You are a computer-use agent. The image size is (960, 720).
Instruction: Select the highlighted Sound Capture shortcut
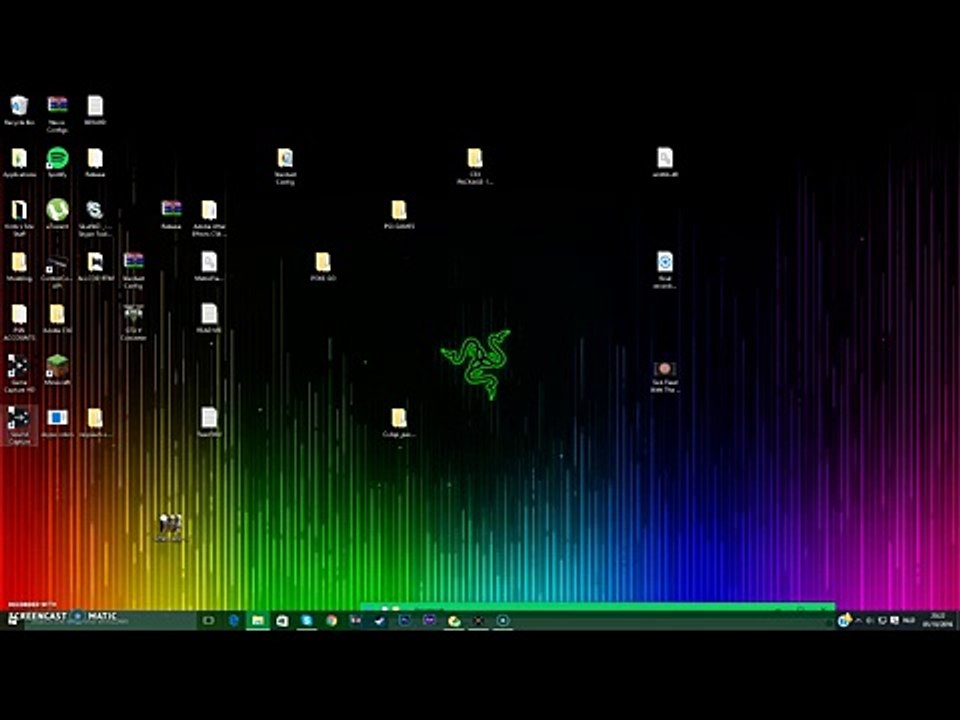(19, 426)
